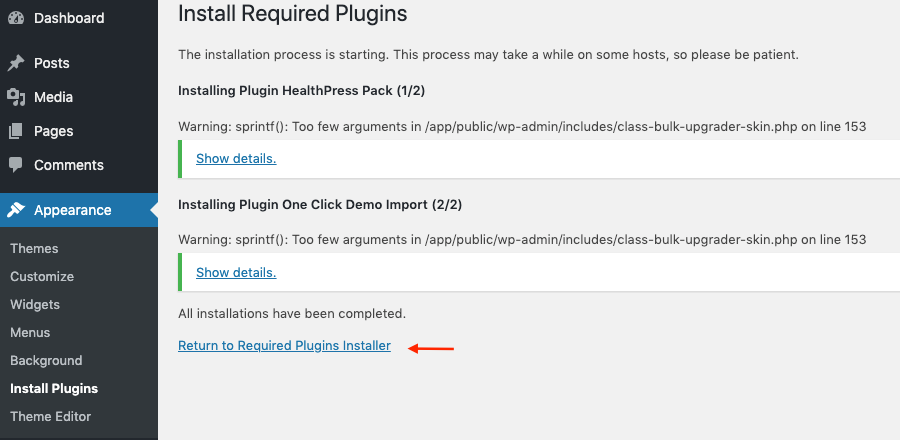Go to the Comments menu label
The image size is (900, 440).
coord(69,165)
